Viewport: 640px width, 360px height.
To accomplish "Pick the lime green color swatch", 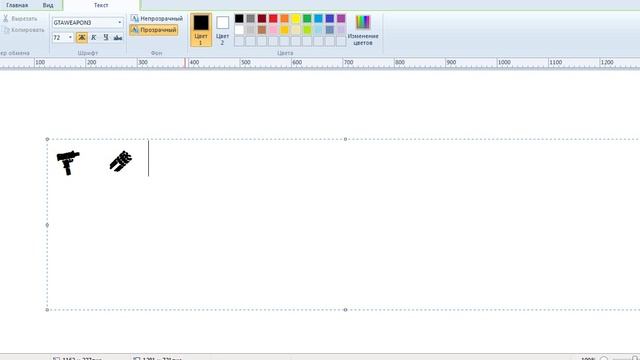I will coord(307,30).
